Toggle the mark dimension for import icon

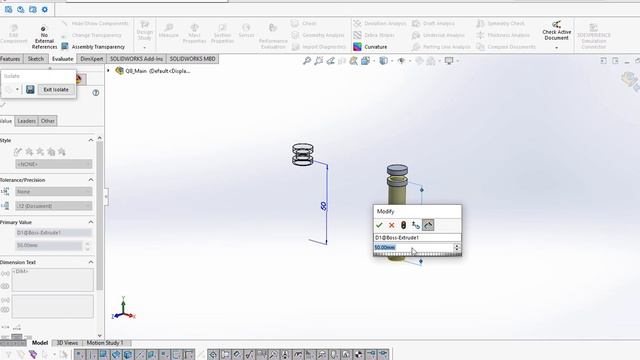pyautogui.click(x=428, y=225)
